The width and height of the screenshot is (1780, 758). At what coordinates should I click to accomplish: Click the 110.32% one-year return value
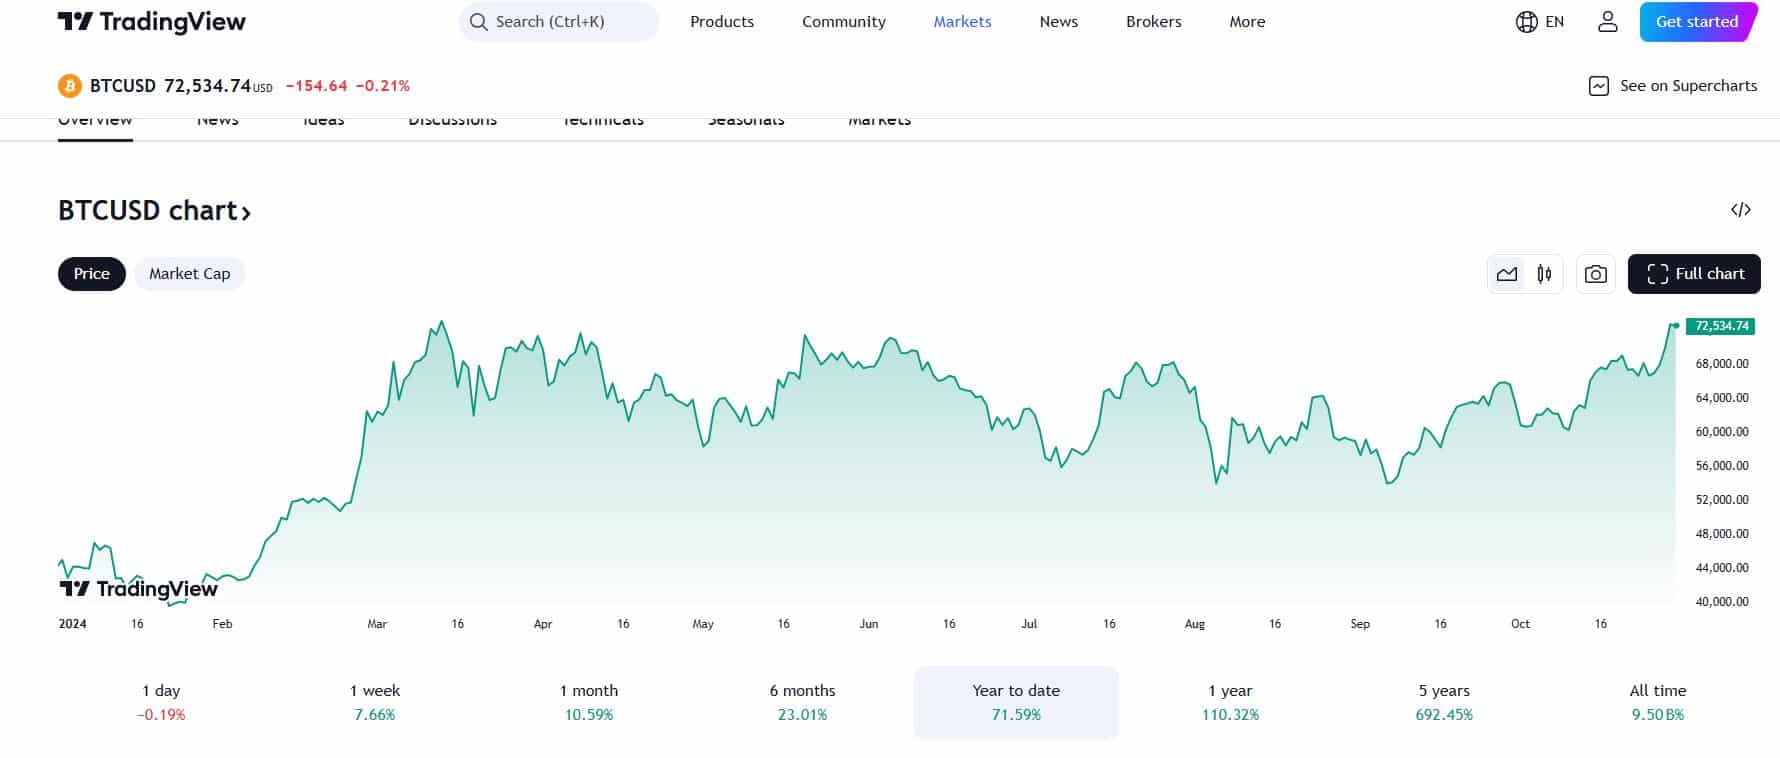tap(1230, 715)
